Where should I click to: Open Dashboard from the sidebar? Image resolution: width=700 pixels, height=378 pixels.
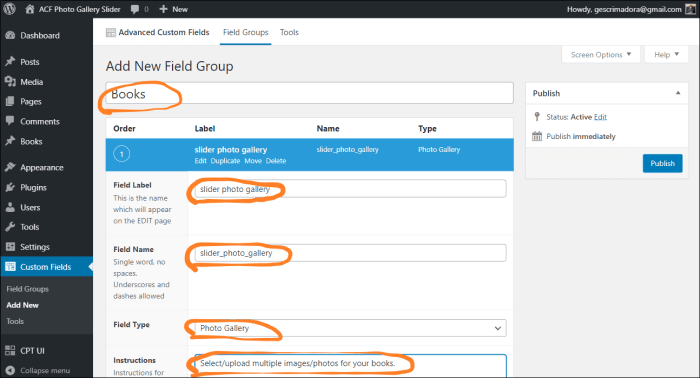(40, 36)
